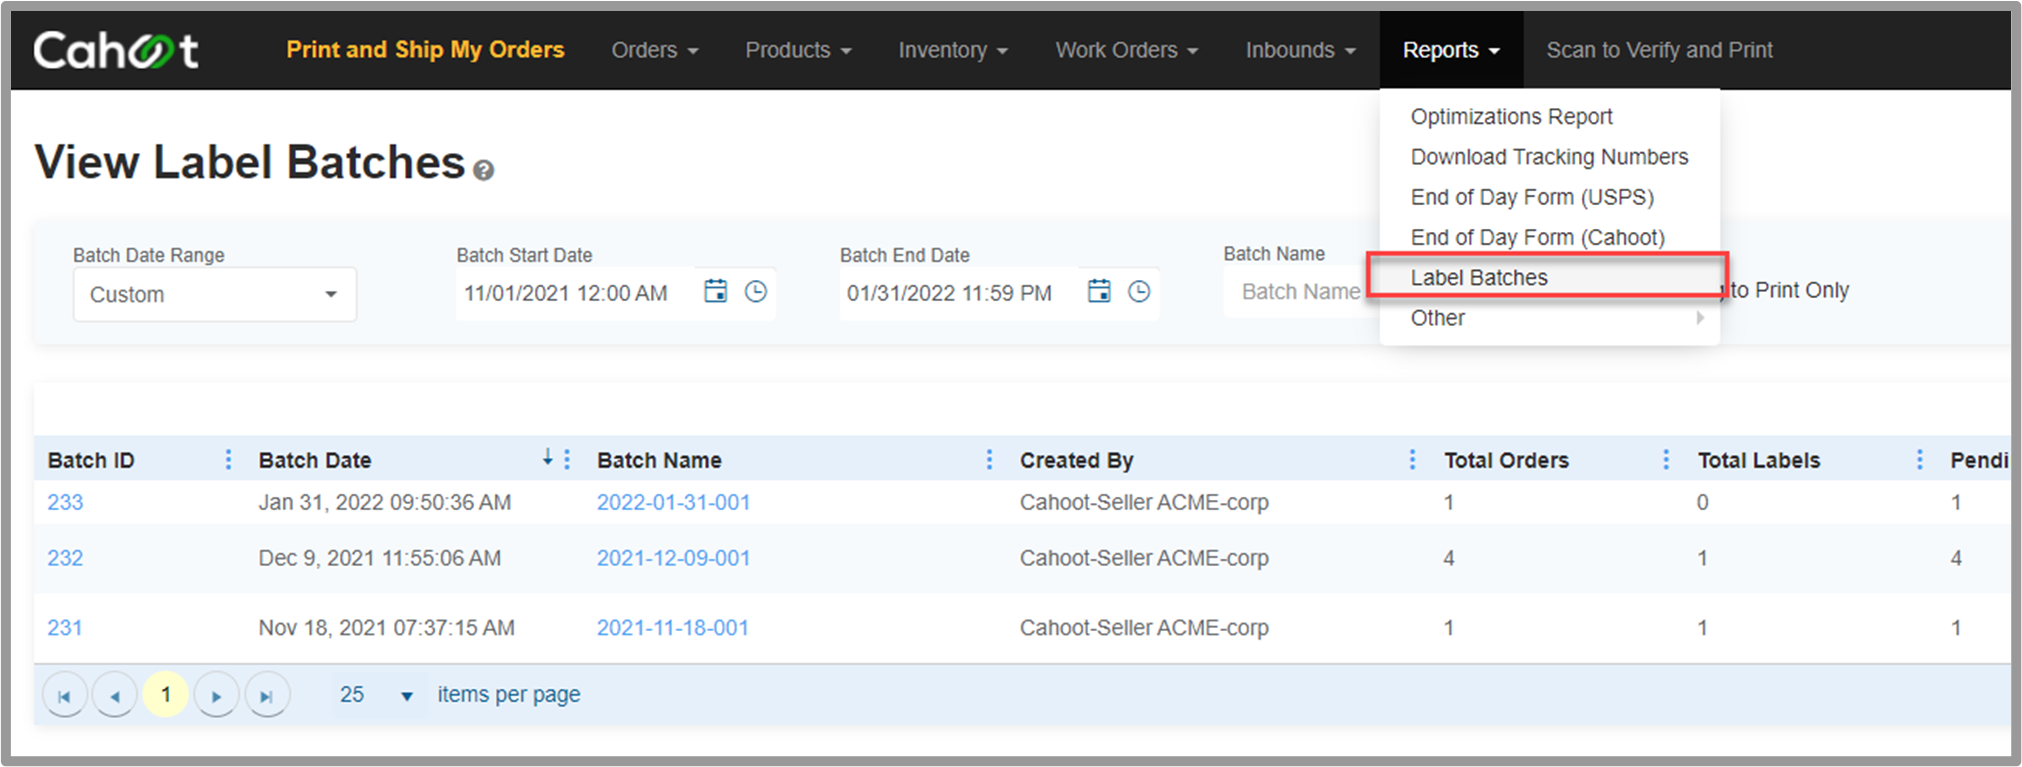2022x767 pixels.
Task: Select End of Day Form (USPS)
Action: coord(1532,197)
